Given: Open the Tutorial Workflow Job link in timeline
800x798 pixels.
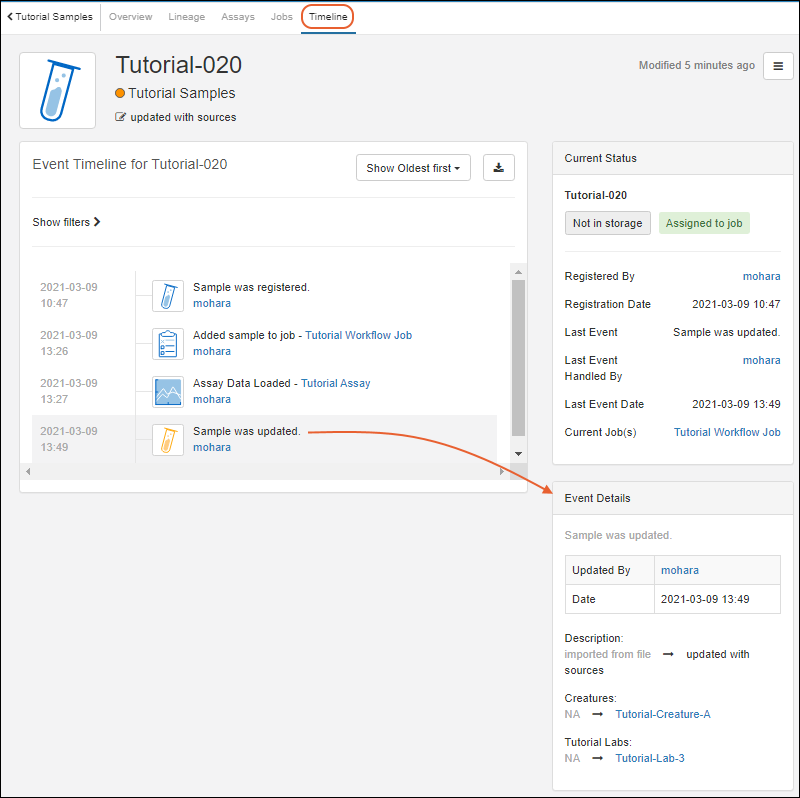Looking at the screenshot, I should 358,335.
